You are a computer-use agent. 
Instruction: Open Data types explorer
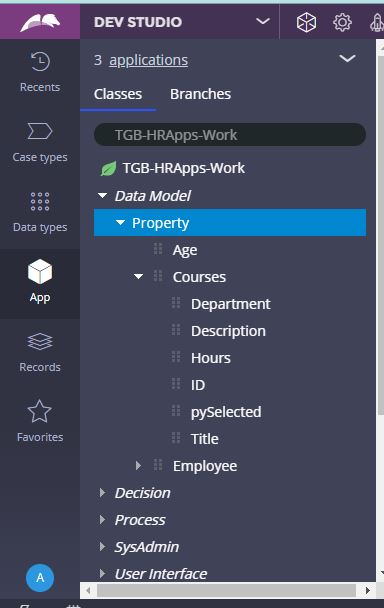pos(40,212)
